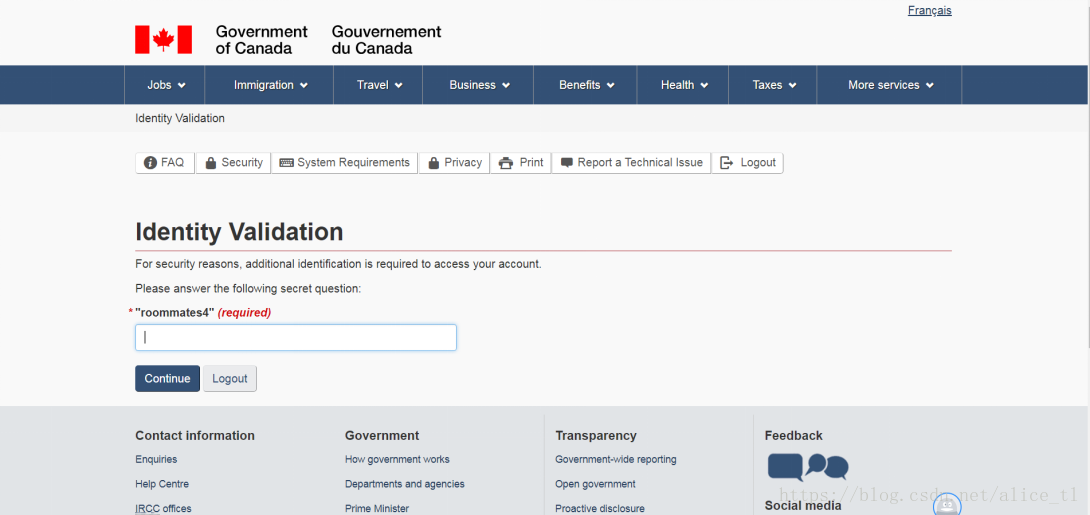Open the IRCC offices footer link

pos(163,509)
